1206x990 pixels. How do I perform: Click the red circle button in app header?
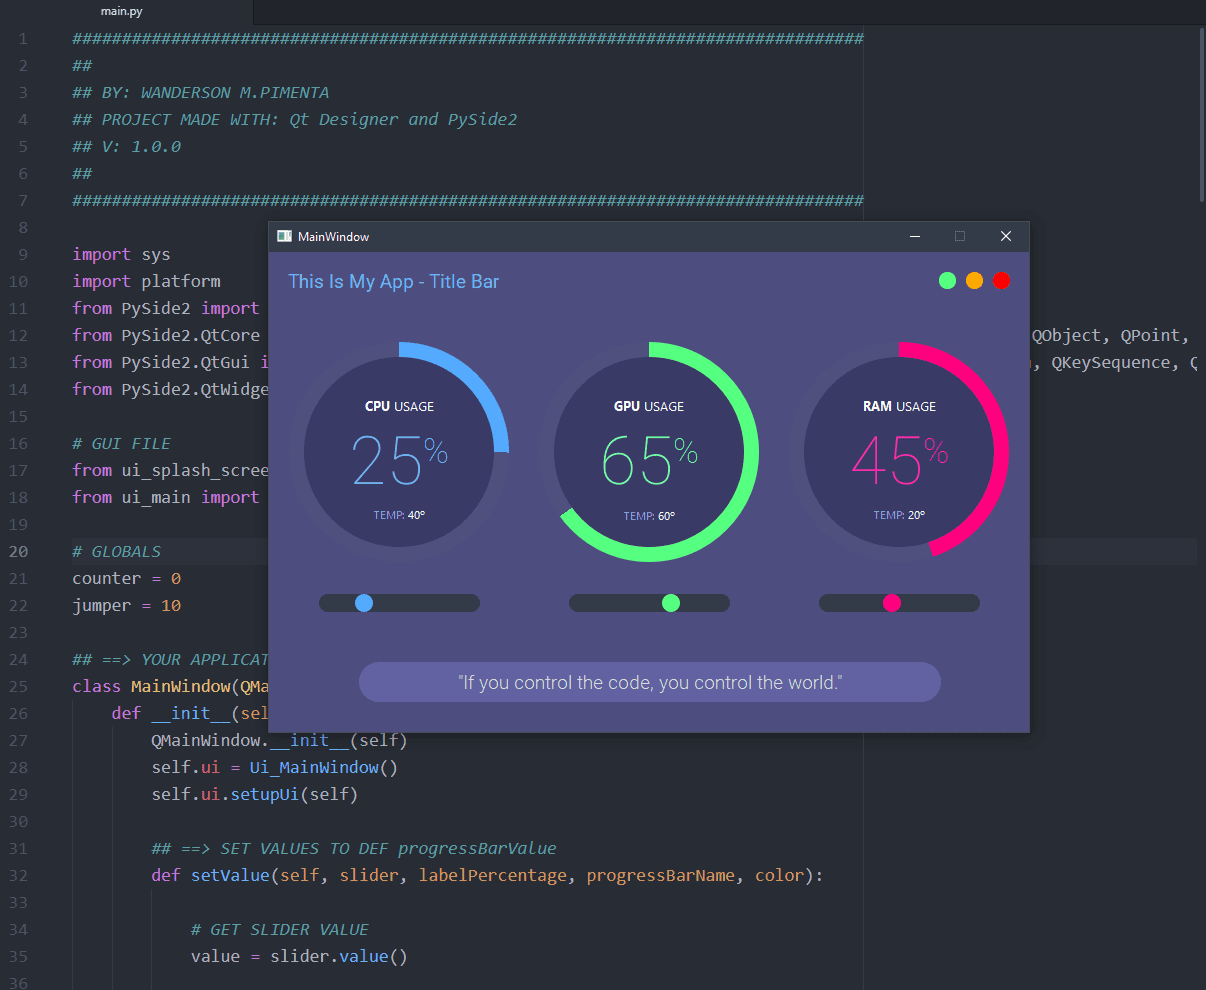(1001, 281)
